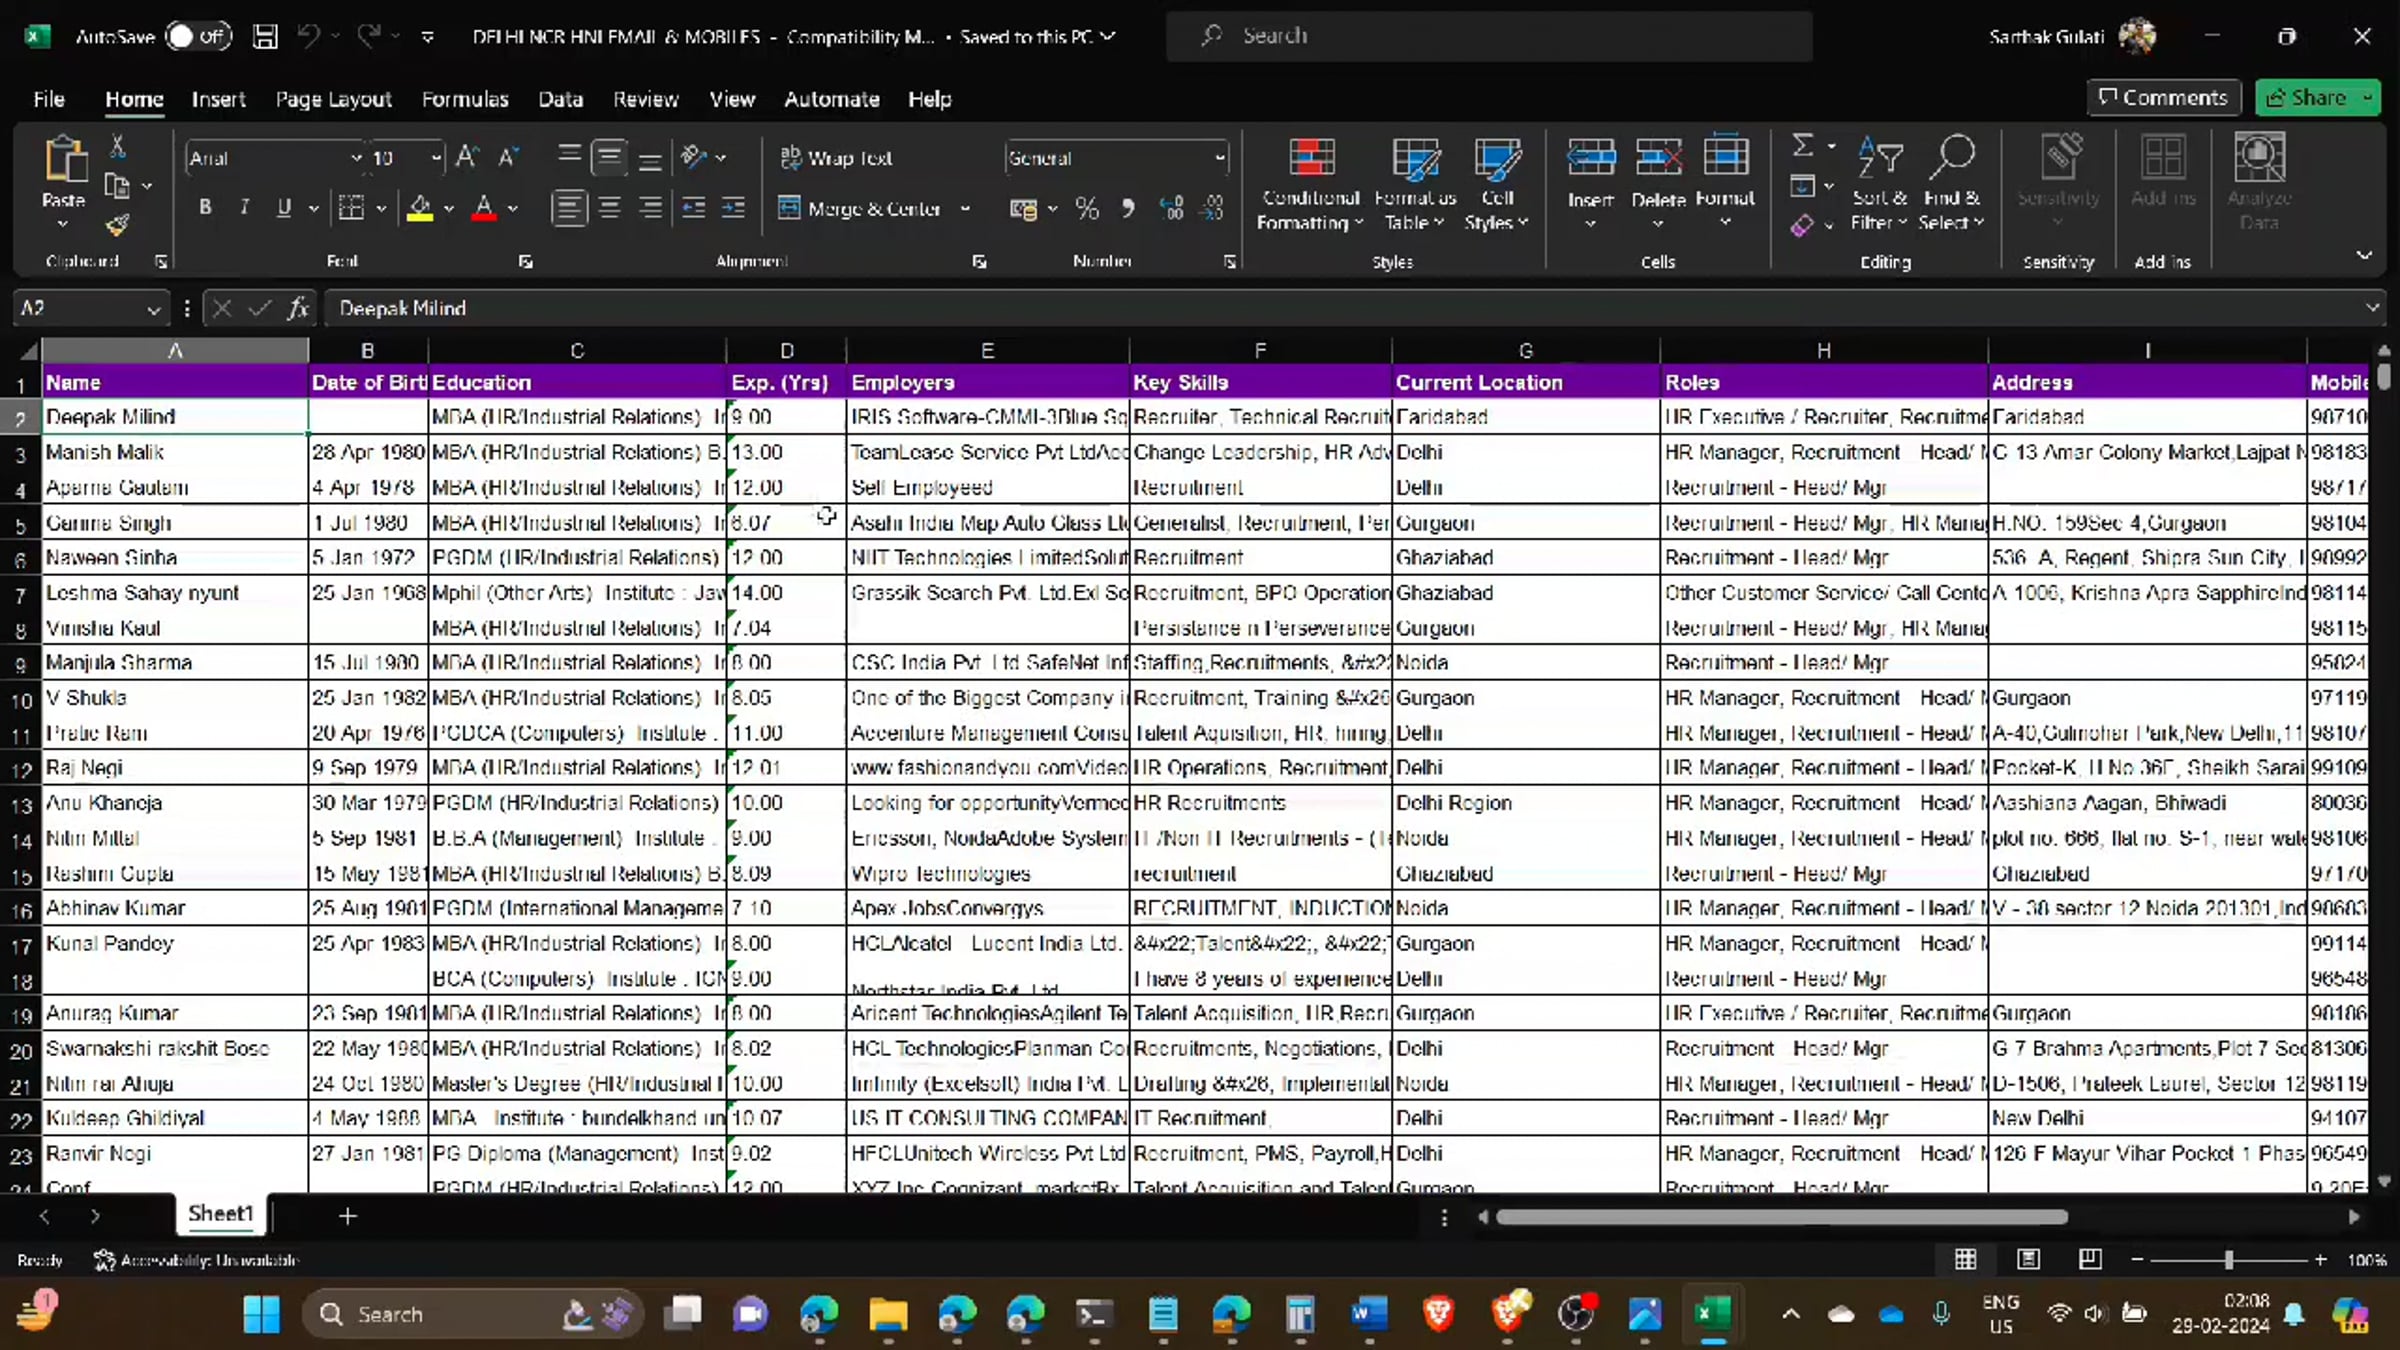This screenshot has width=2400, height=1350.
Task: Click the Percent Style icon
Action: [x=1087, y=208]
